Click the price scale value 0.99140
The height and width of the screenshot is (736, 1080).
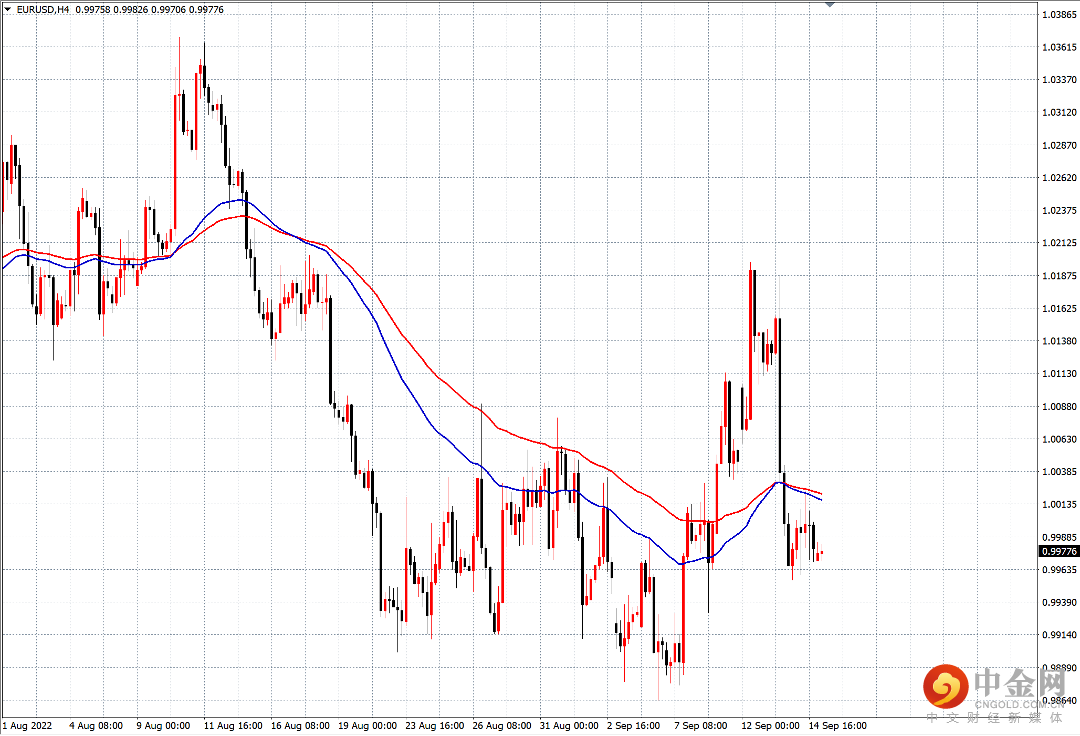(1059, 635)
